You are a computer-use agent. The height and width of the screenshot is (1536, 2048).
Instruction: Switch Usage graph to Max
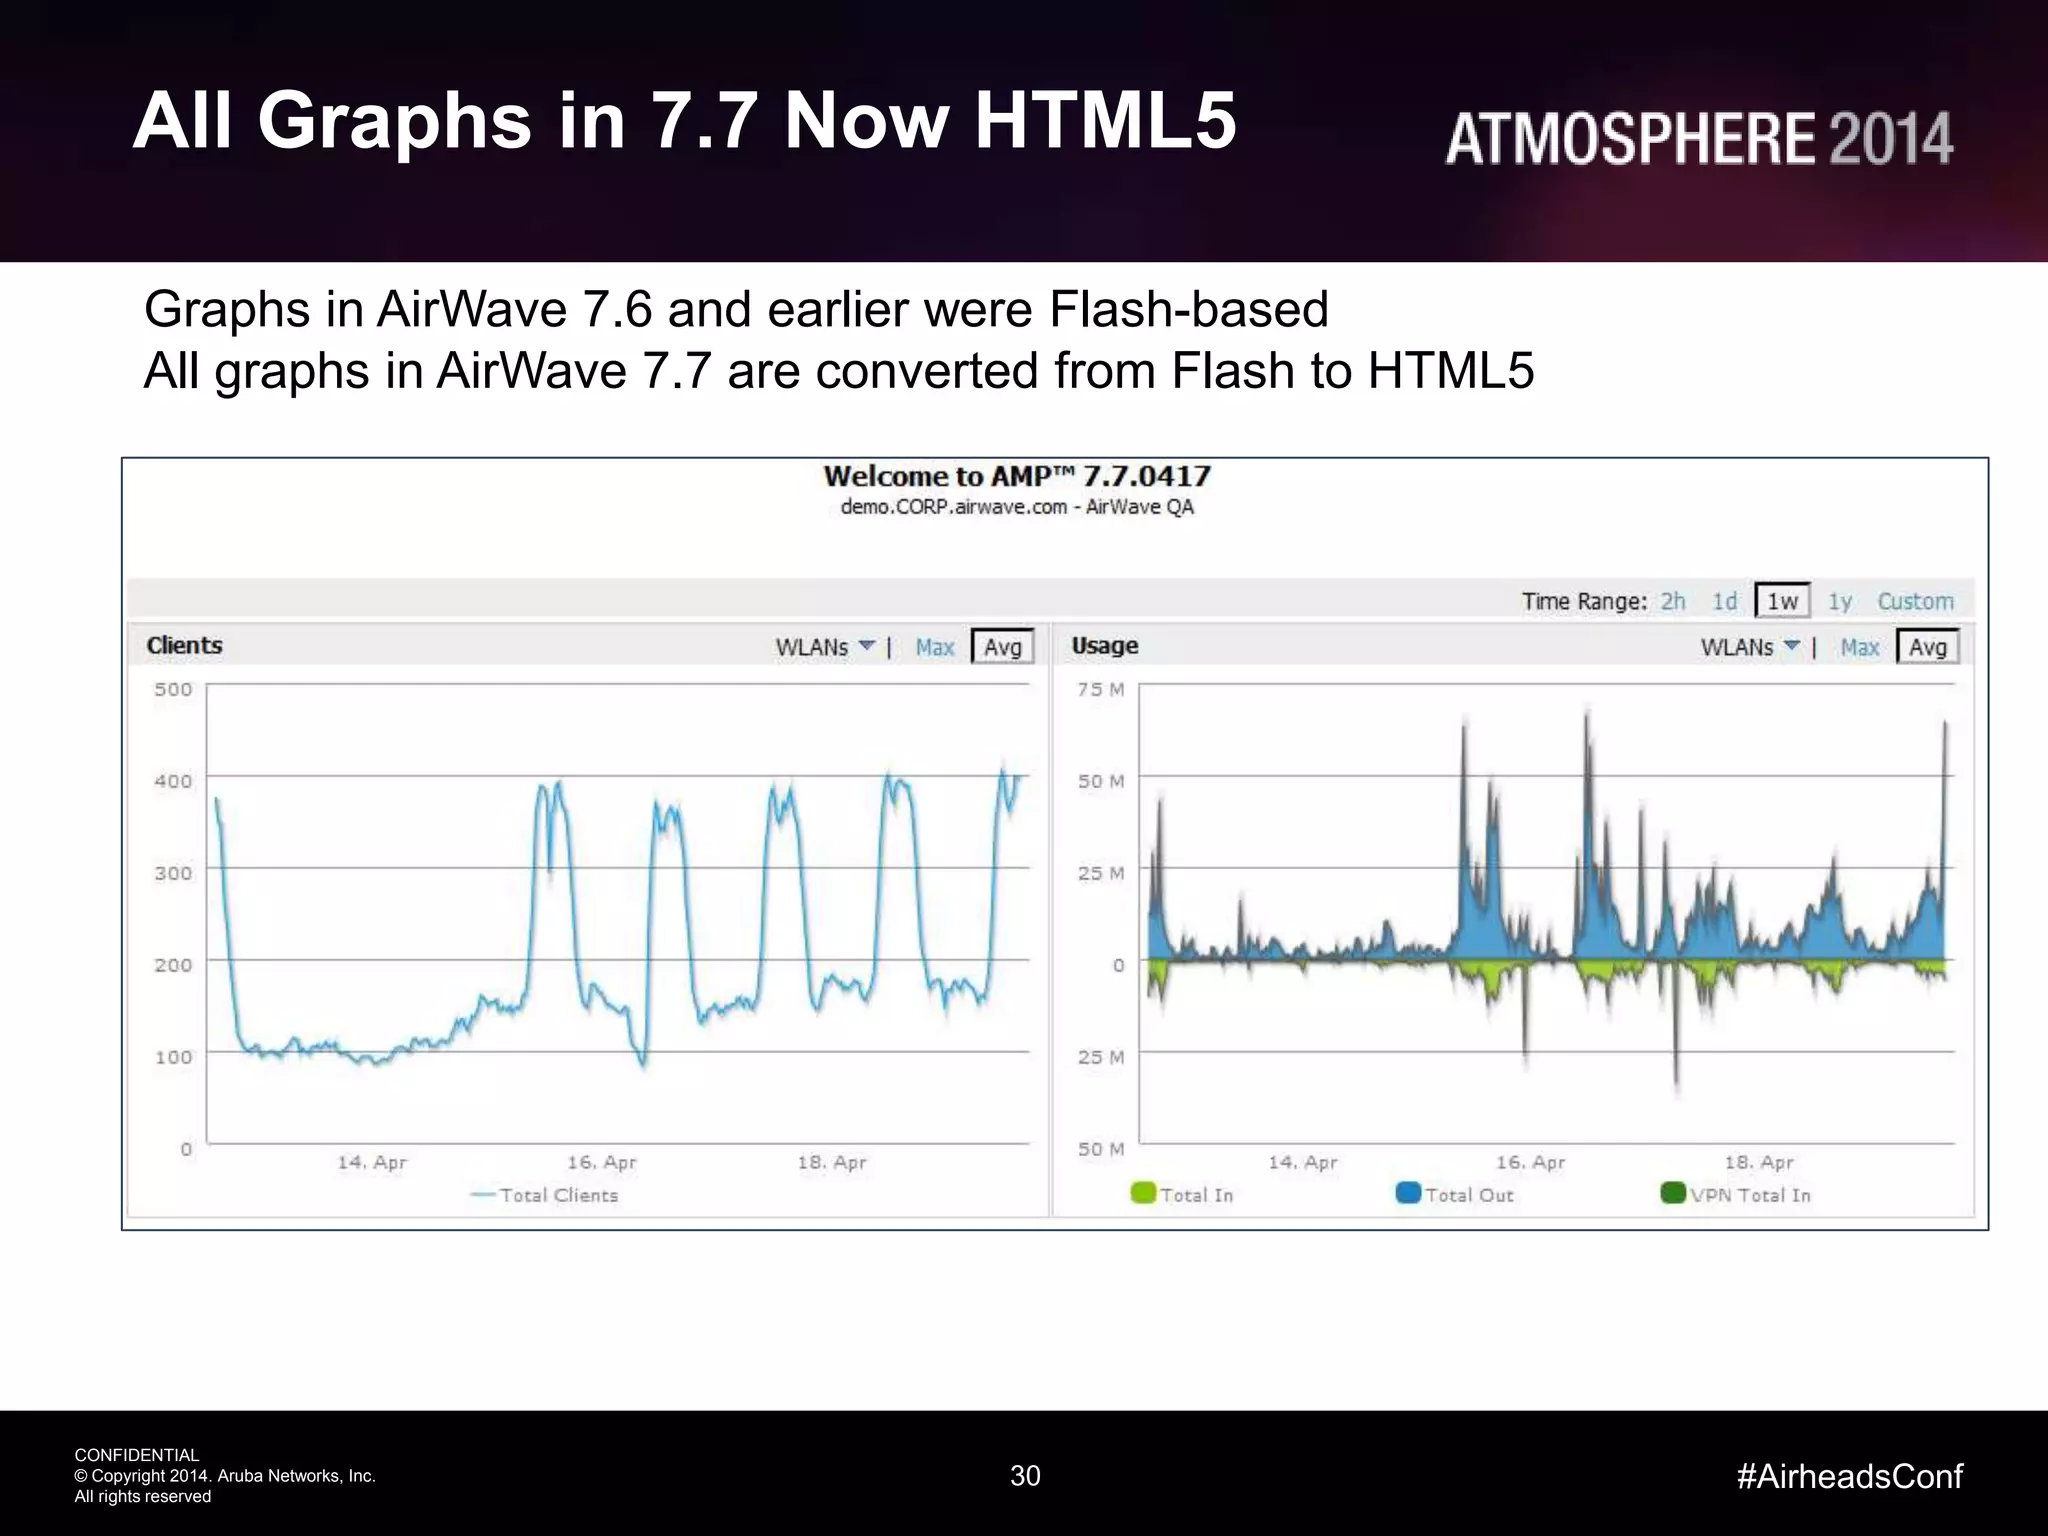(1860, 647)
